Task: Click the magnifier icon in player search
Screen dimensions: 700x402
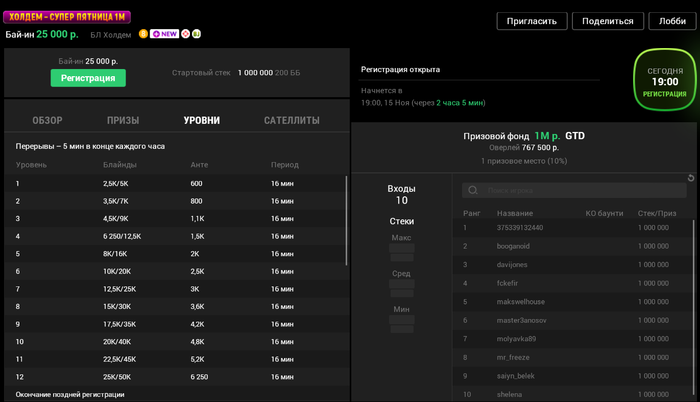Action: tap(473, 190)
